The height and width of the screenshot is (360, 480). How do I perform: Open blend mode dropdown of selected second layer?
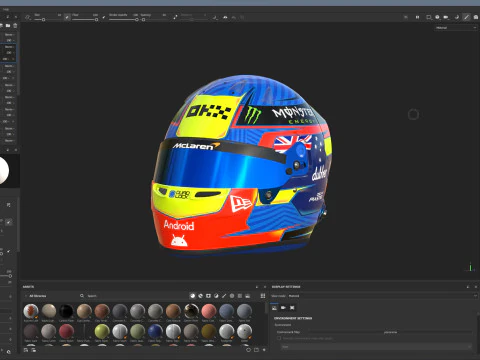tap(9, 47)
